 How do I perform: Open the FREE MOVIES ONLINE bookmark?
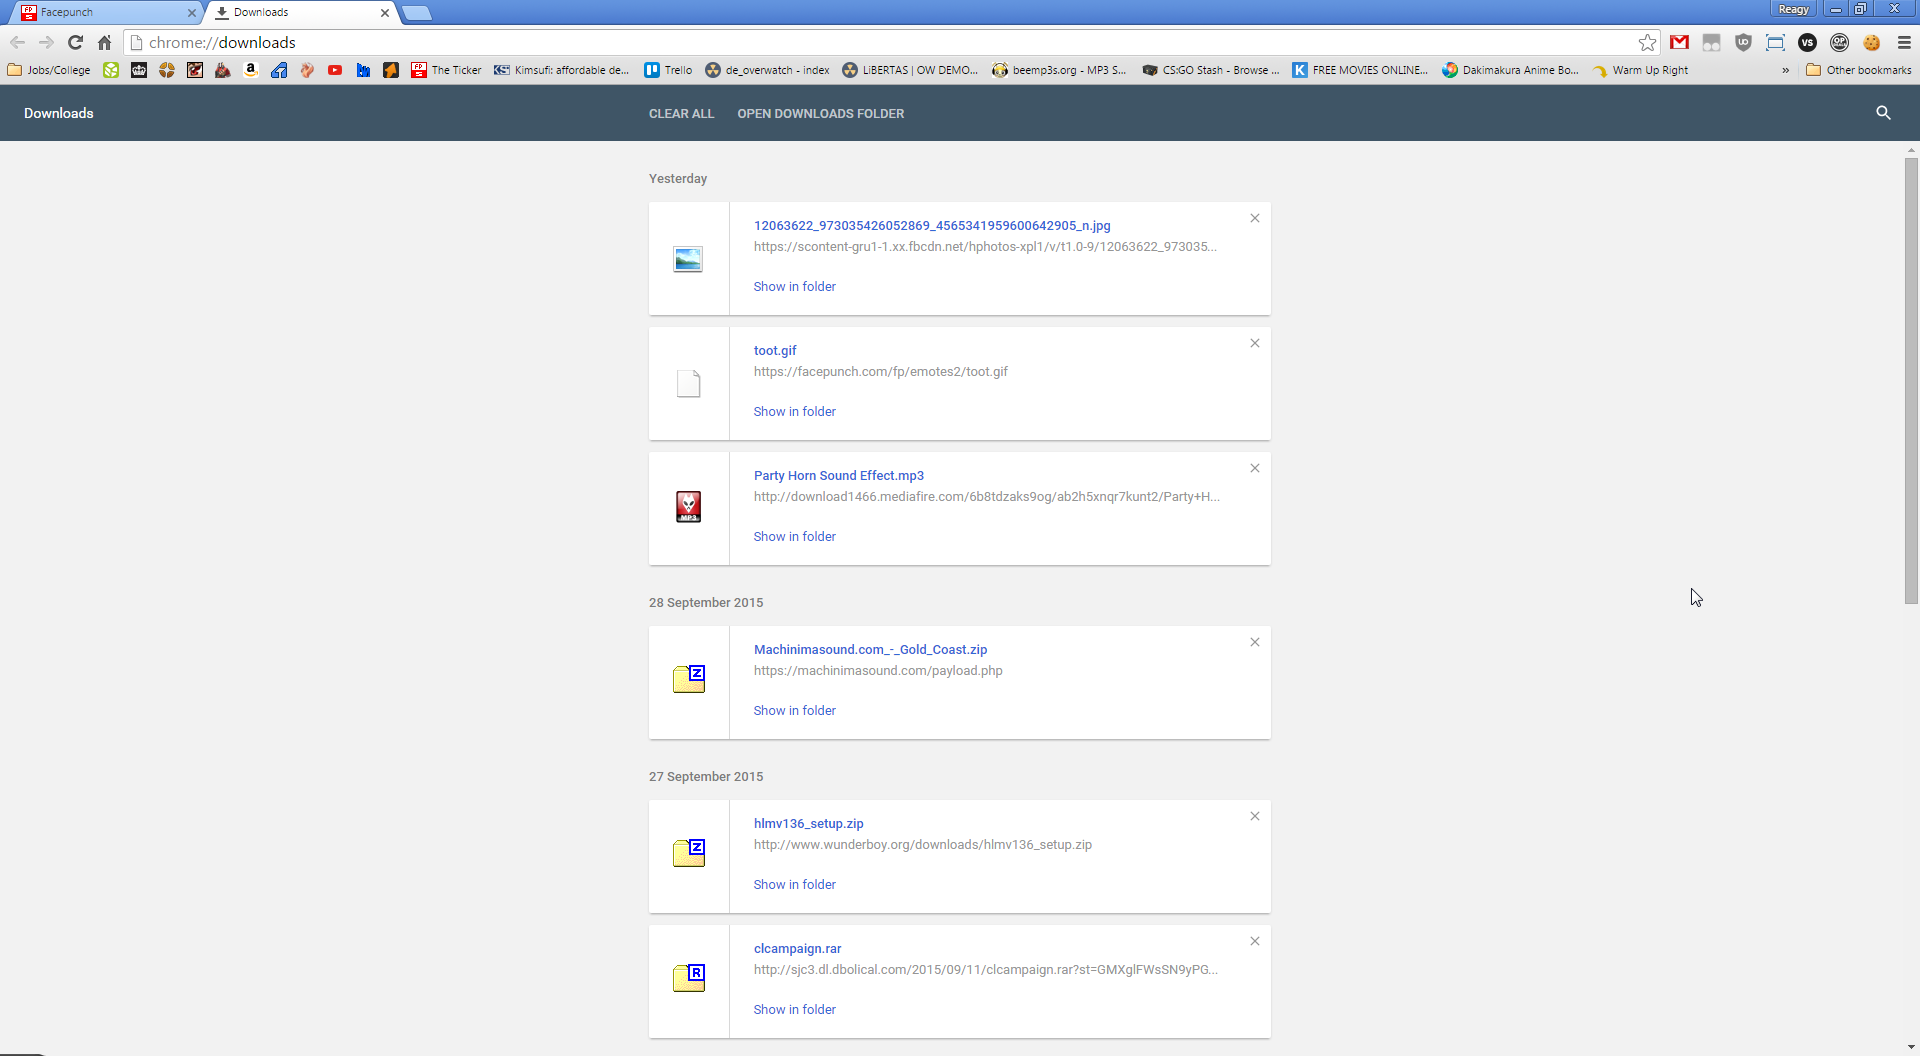click(1360, 70)
